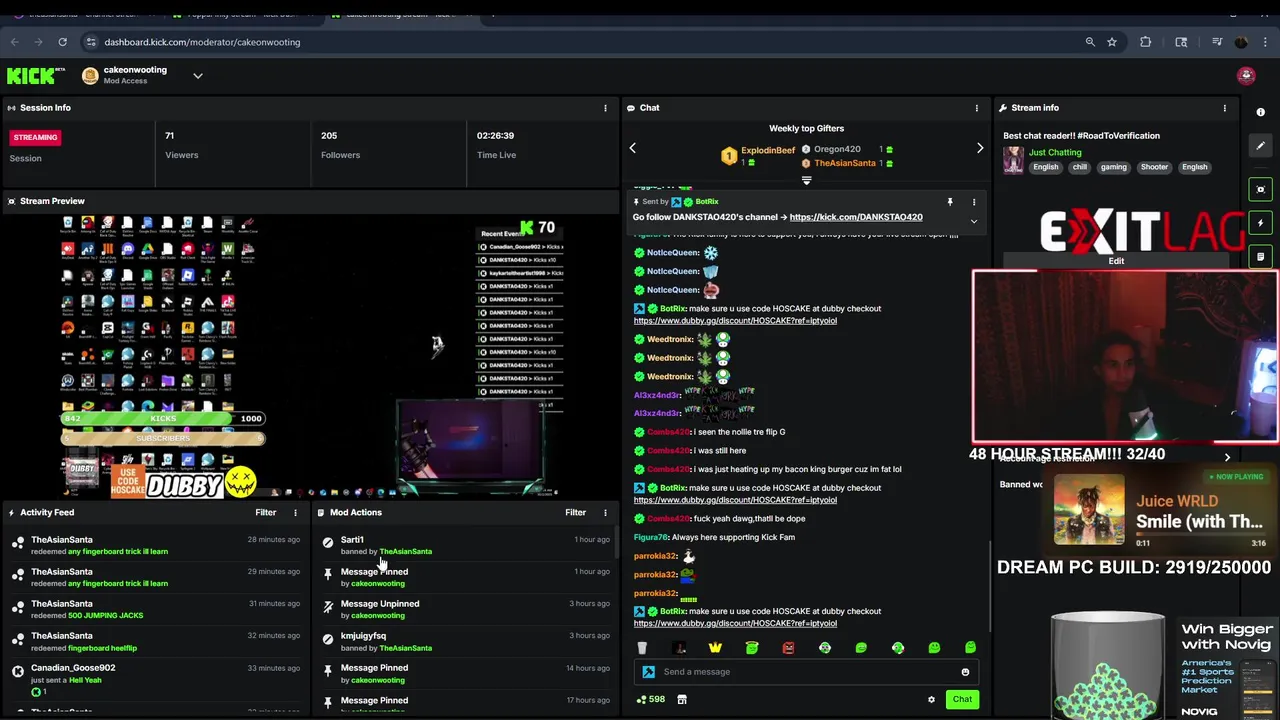Open browser extensions puzzle icon
Image resolution: width=1280 pixels, height=720 pixels.
(x=1145, y=42)
